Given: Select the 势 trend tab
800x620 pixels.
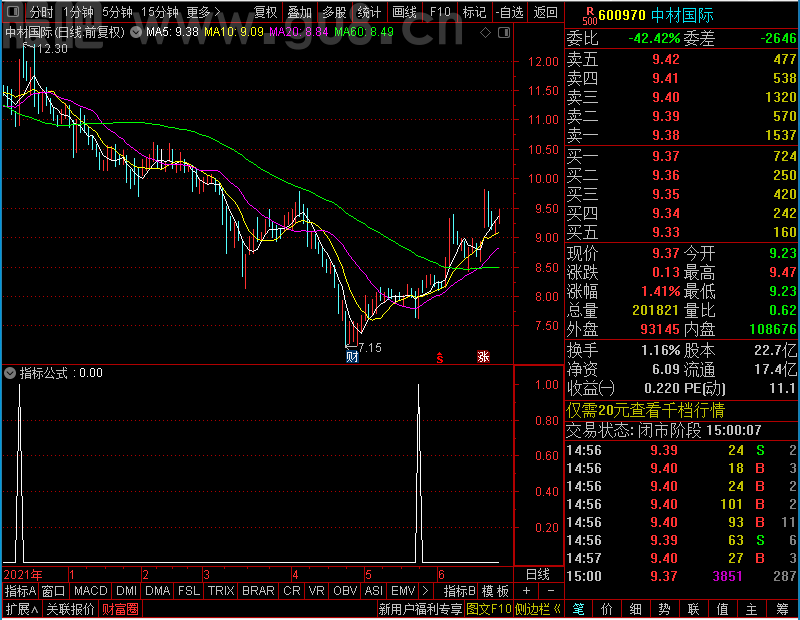Looking at the screenshot, I should (x=664, y=609).
